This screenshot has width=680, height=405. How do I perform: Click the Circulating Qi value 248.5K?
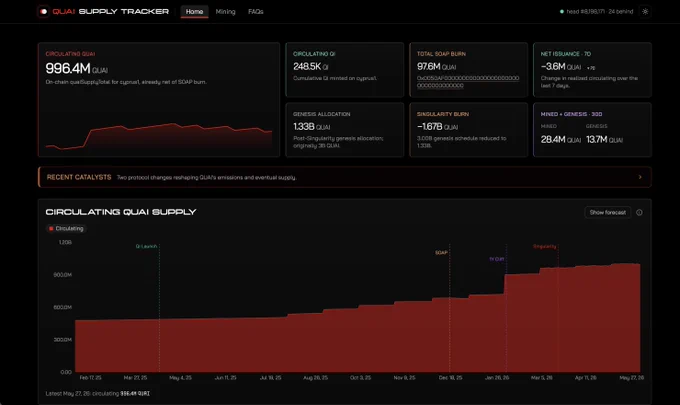307,67
